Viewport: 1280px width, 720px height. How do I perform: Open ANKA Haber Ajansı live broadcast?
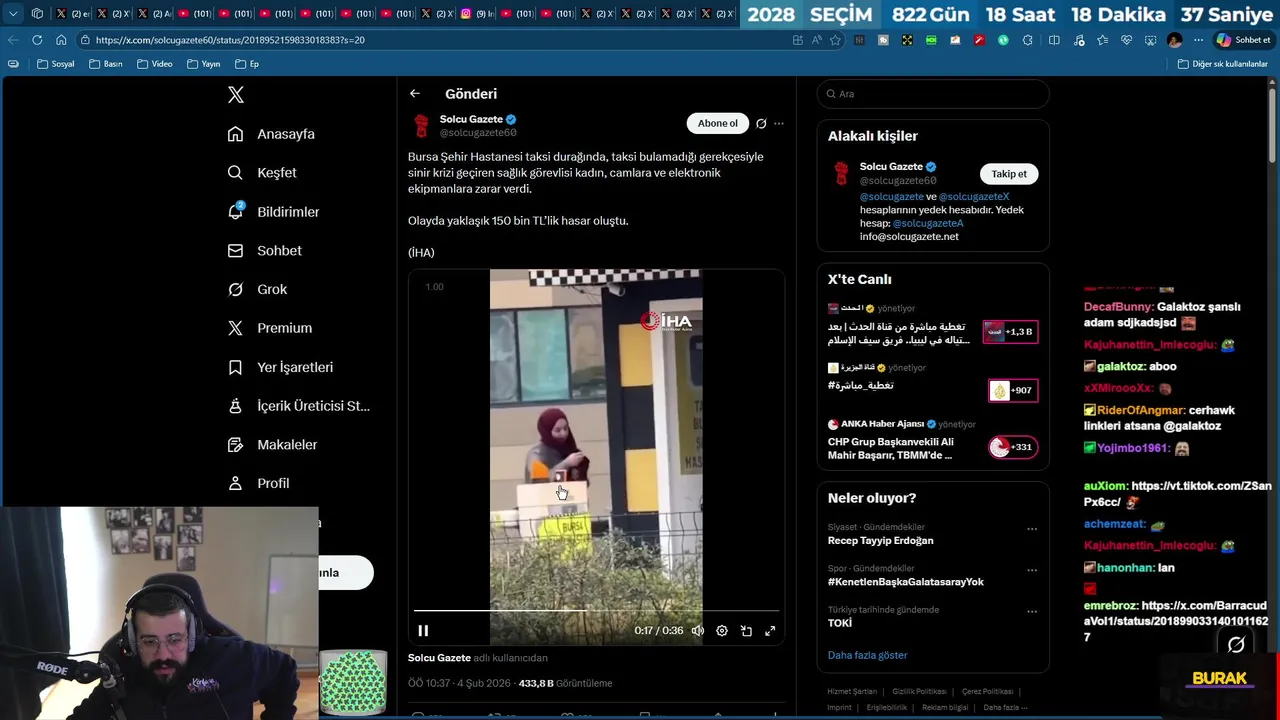933,439
